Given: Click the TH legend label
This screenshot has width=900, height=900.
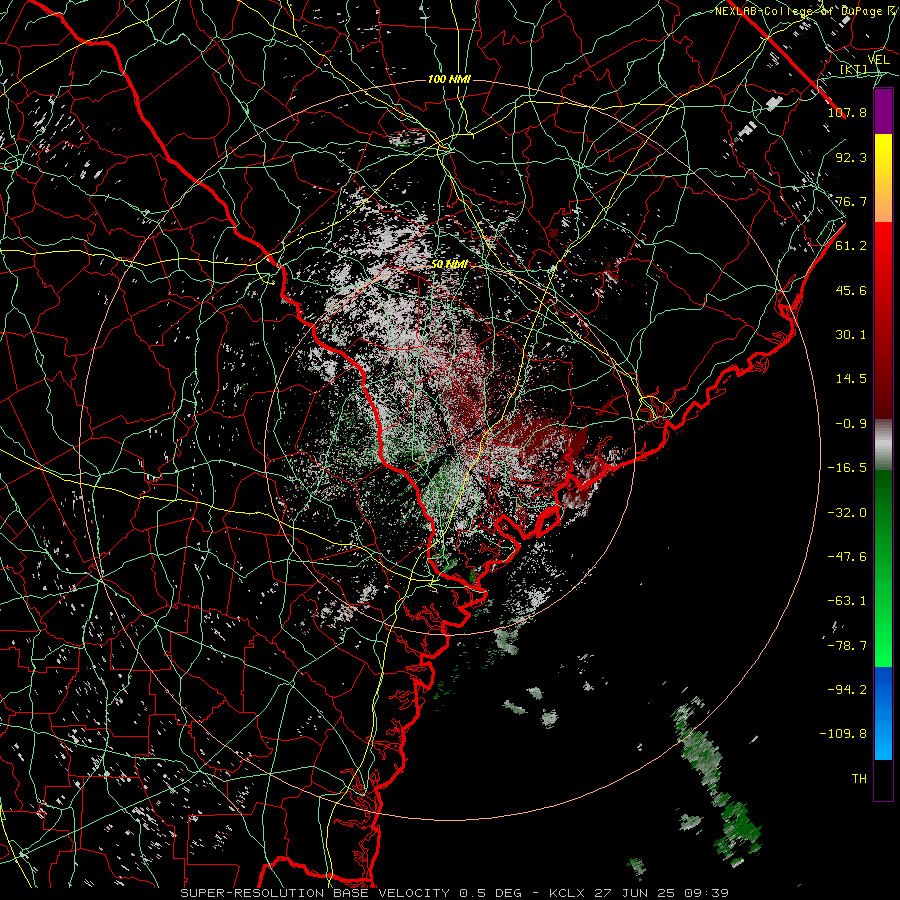Looking at the screenshot, I should tap(859, 779).
